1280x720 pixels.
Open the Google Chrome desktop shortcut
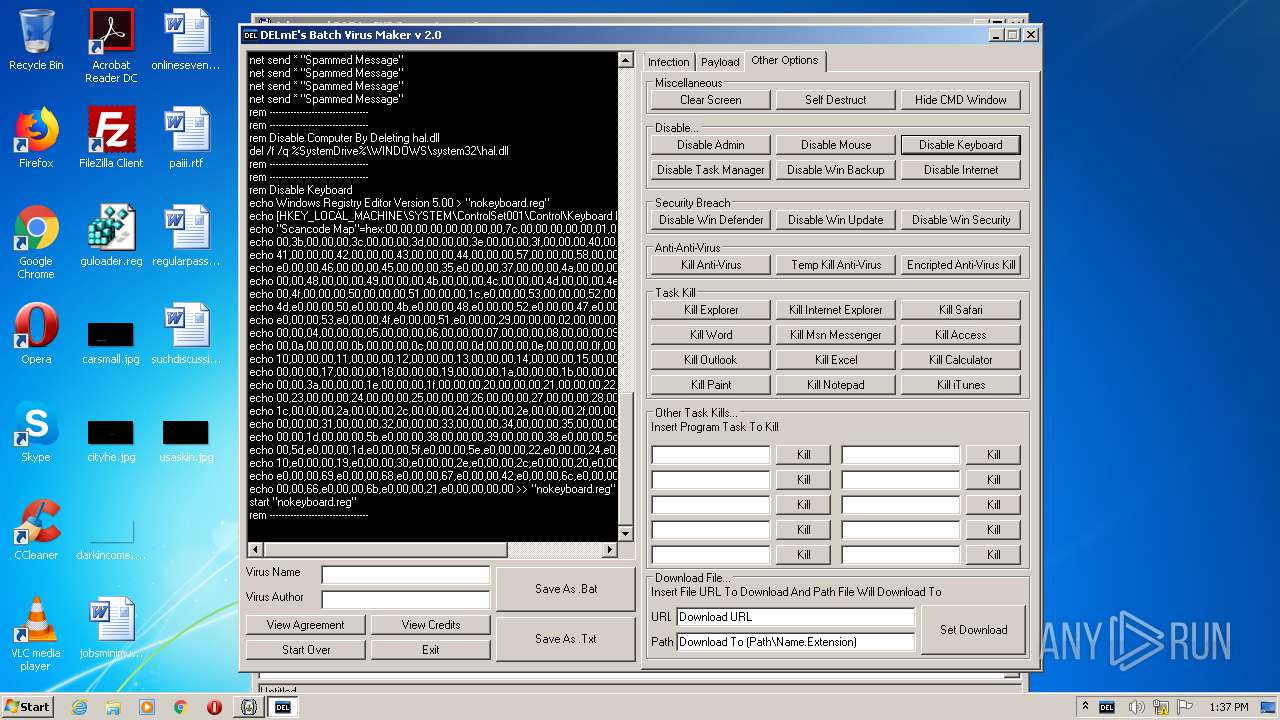coord(36,242)
